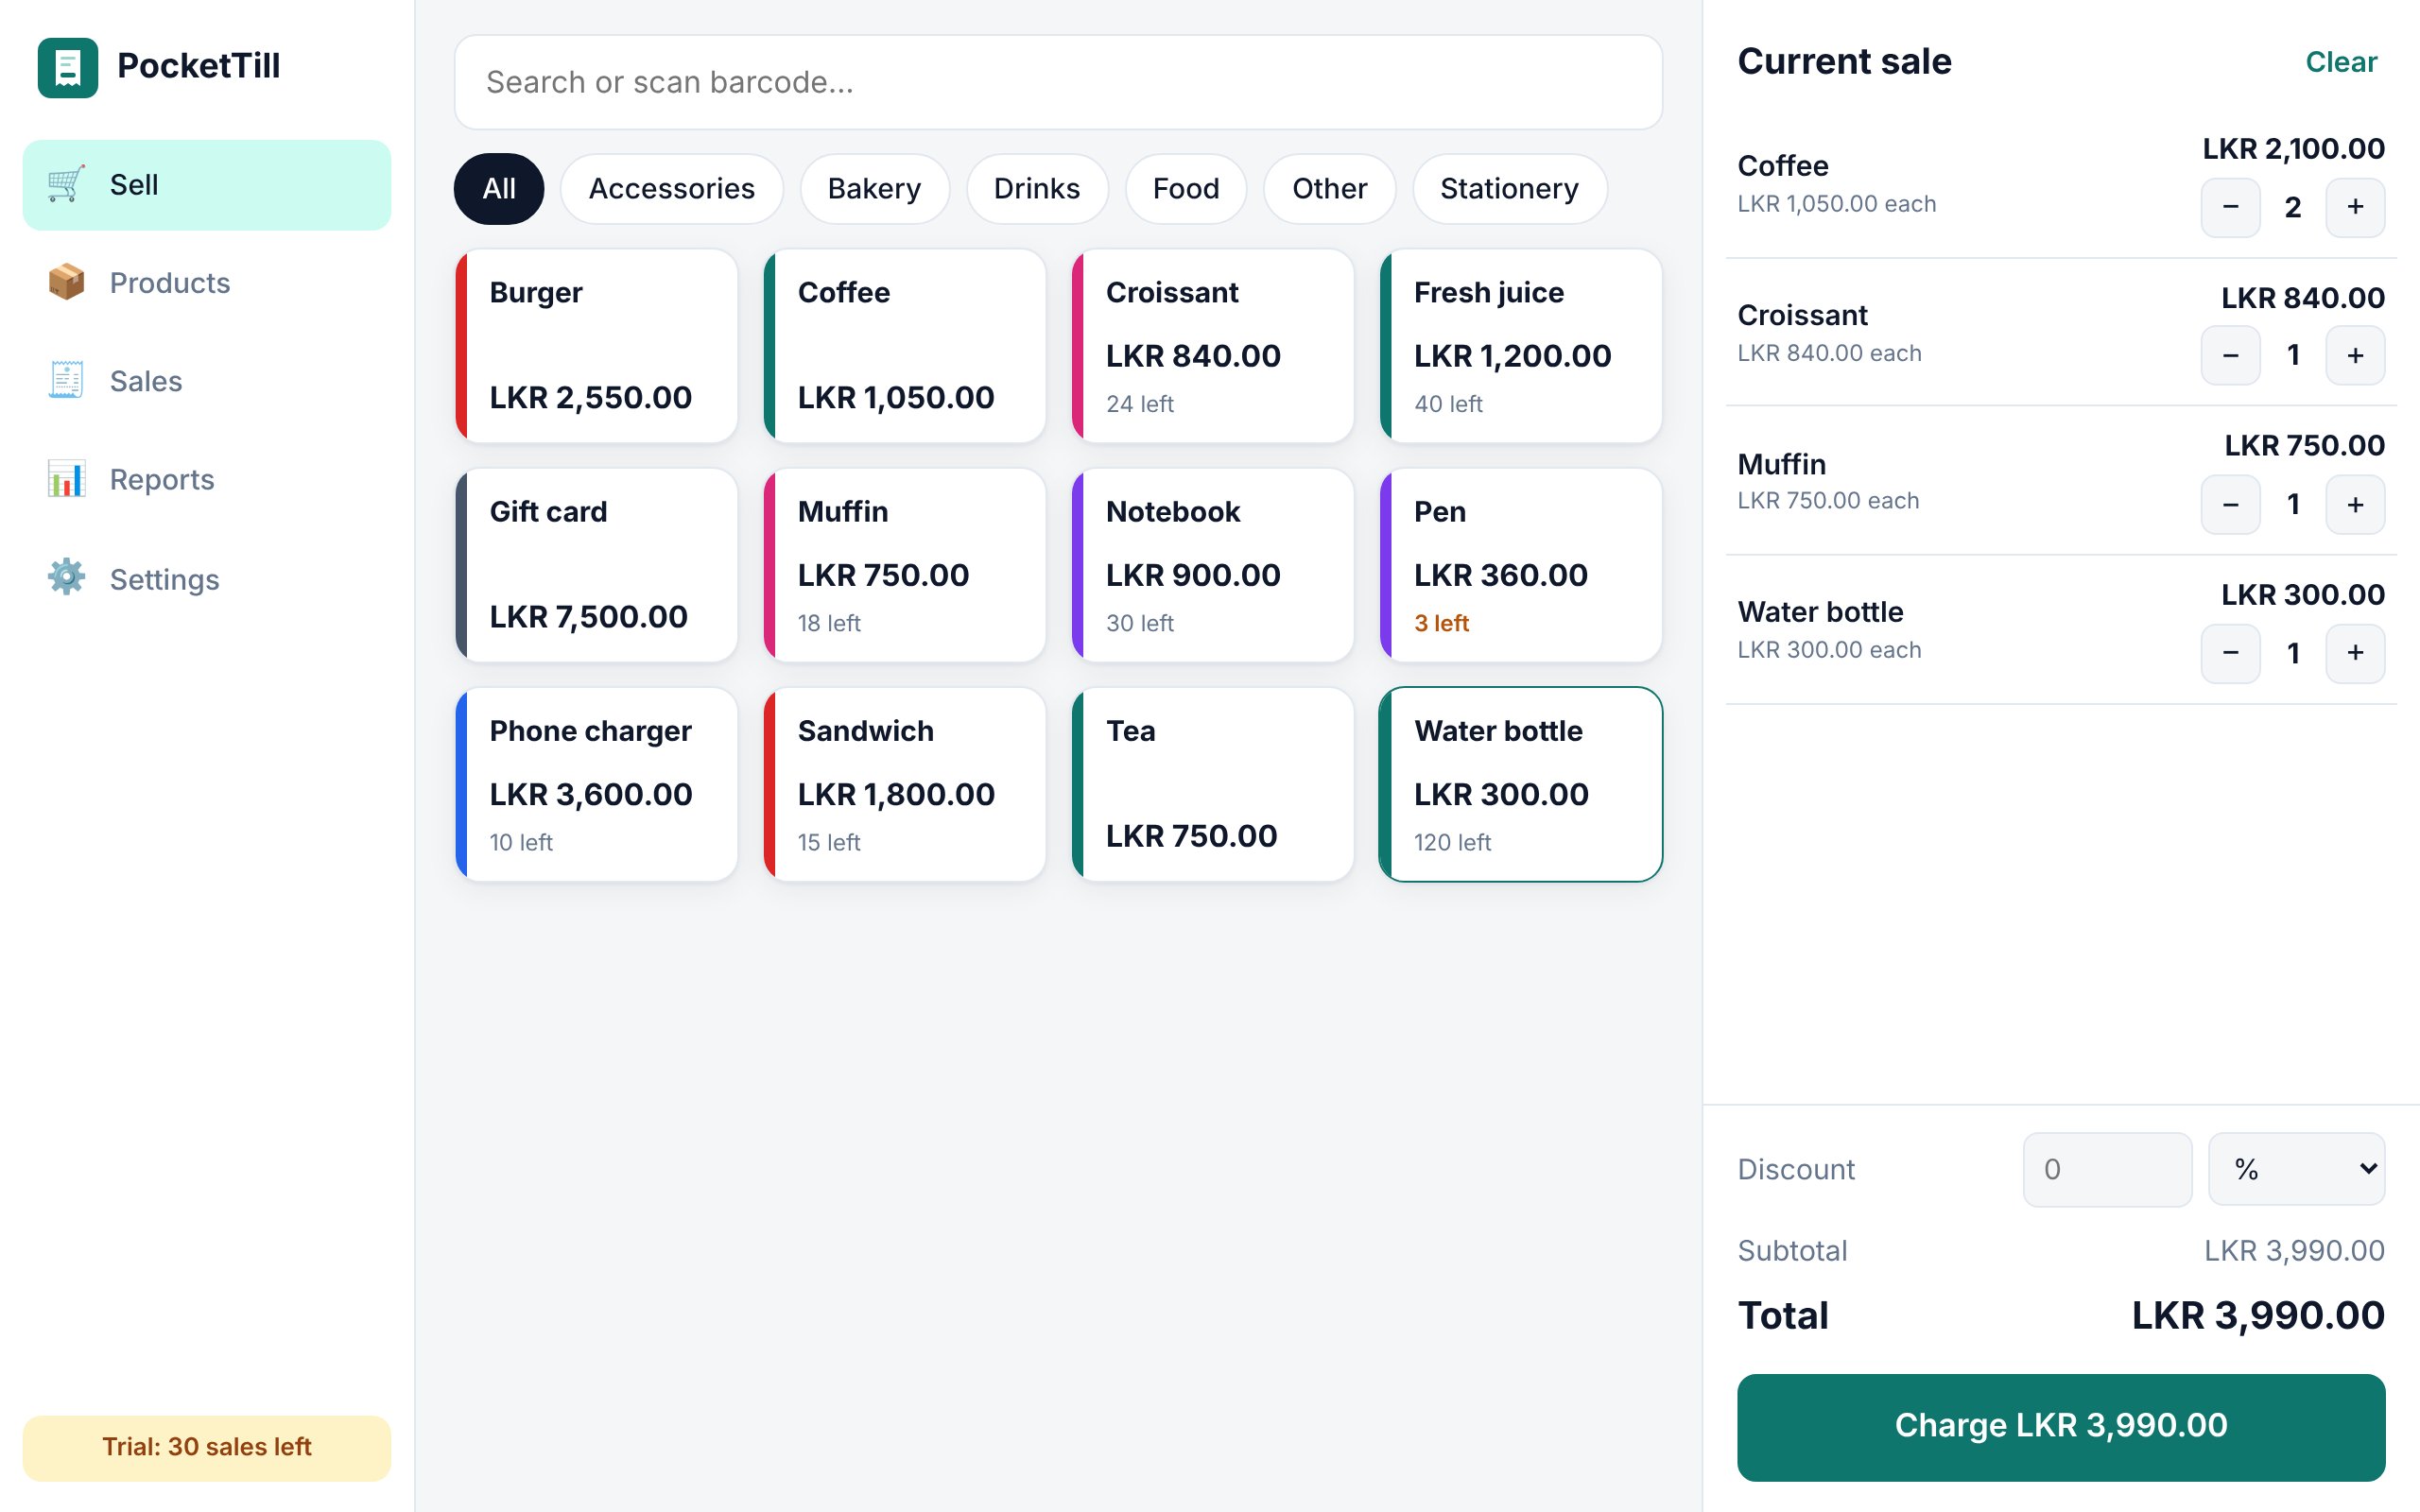Click the PocketTill receipt logo icon
This screenshot has height=1512, width=2420.
(68, 67)
